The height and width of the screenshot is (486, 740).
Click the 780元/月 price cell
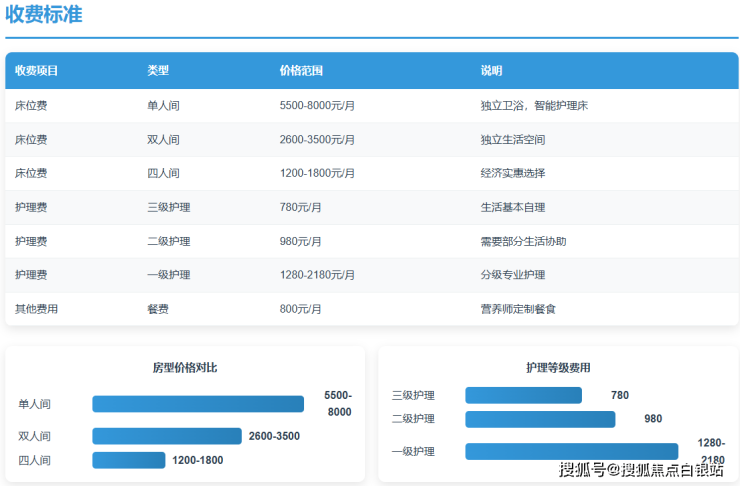(x=301, y=208)
